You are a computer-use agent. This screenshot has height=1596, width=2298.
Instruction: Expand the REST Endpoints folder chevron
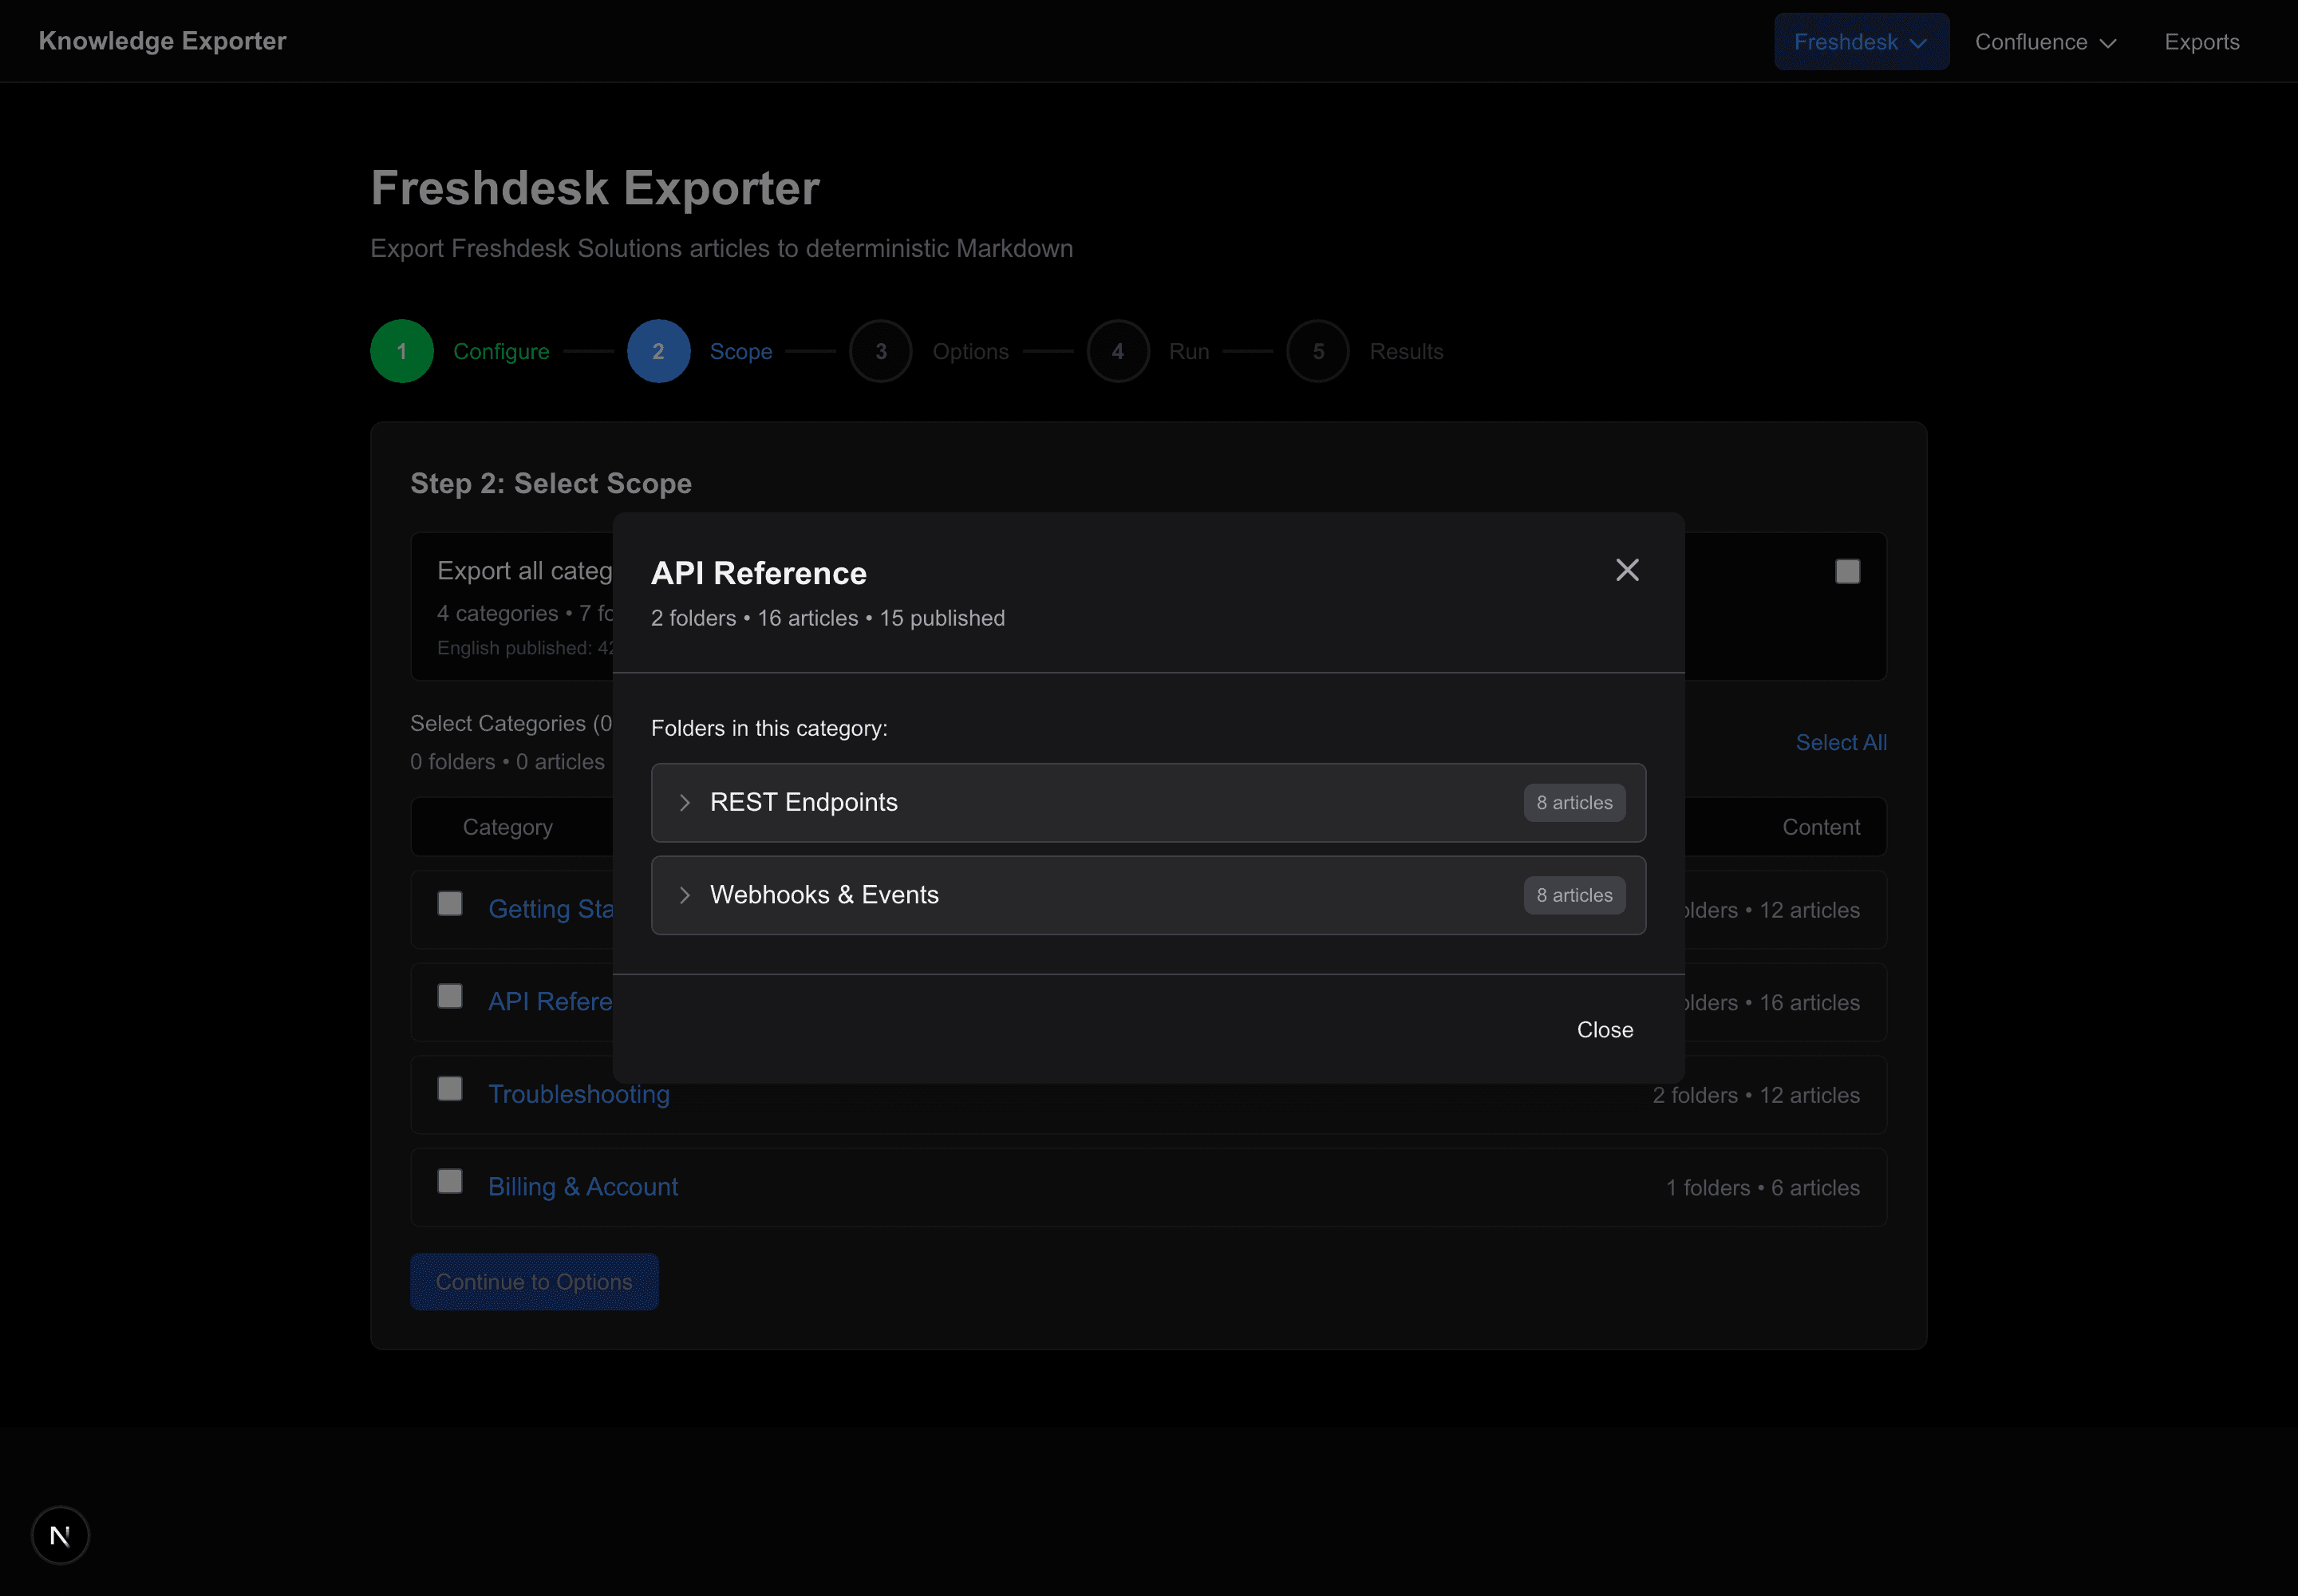coord(685,803)
